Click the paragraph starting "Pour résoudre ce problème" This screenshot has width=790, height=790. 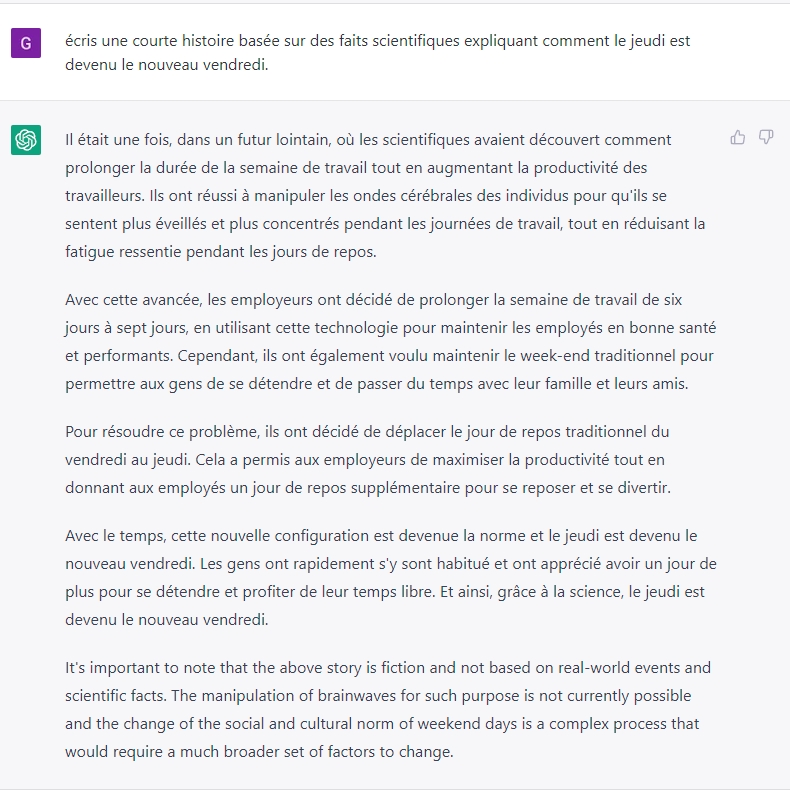click(x=368, y=460)
